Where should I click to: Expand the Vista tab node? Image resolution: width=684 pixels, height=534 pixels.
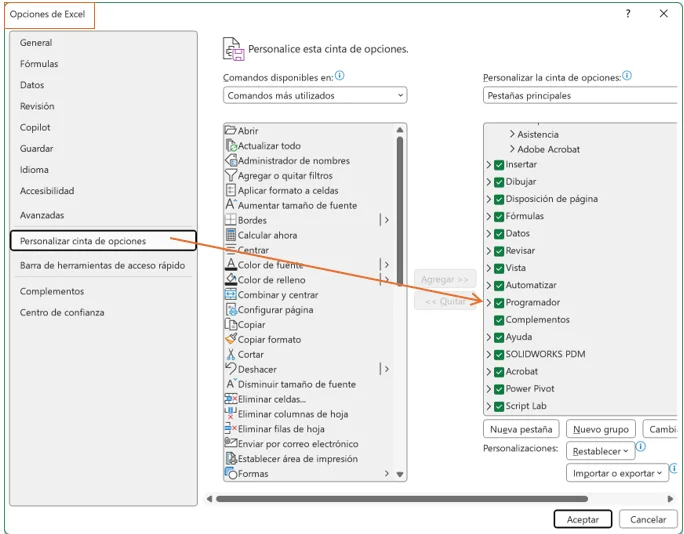tap(489, 268)
